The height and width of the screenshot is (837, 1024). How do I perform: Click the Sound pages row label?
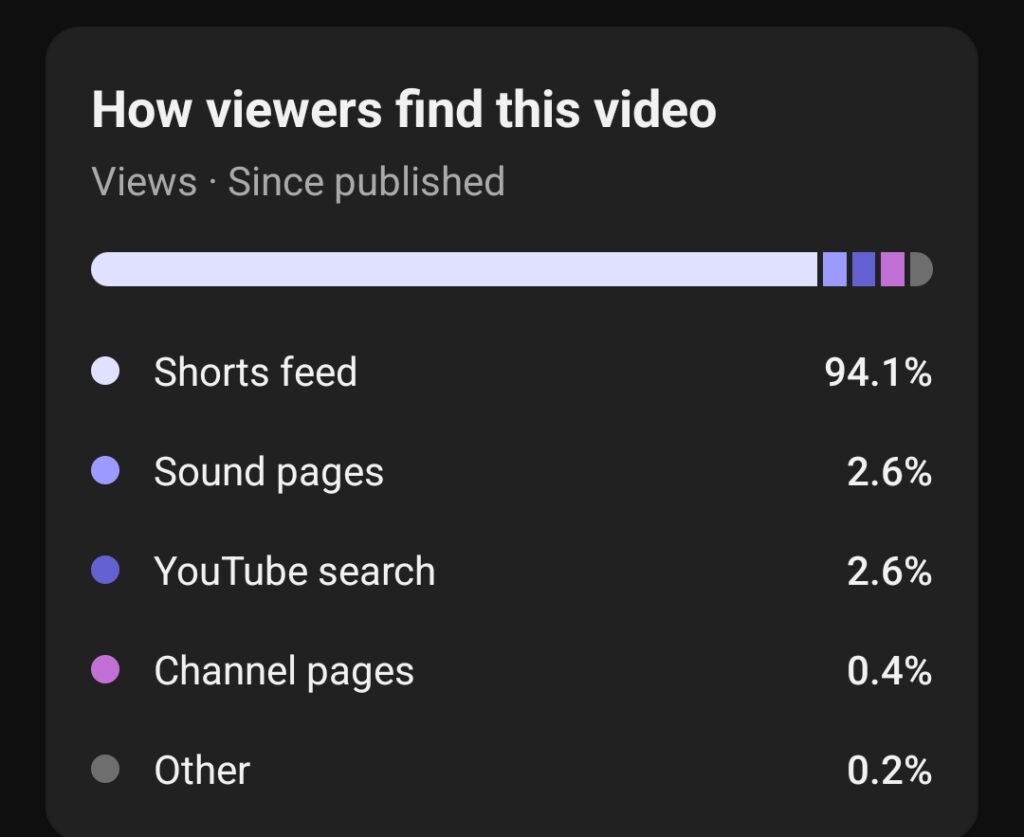click(268, 471)
